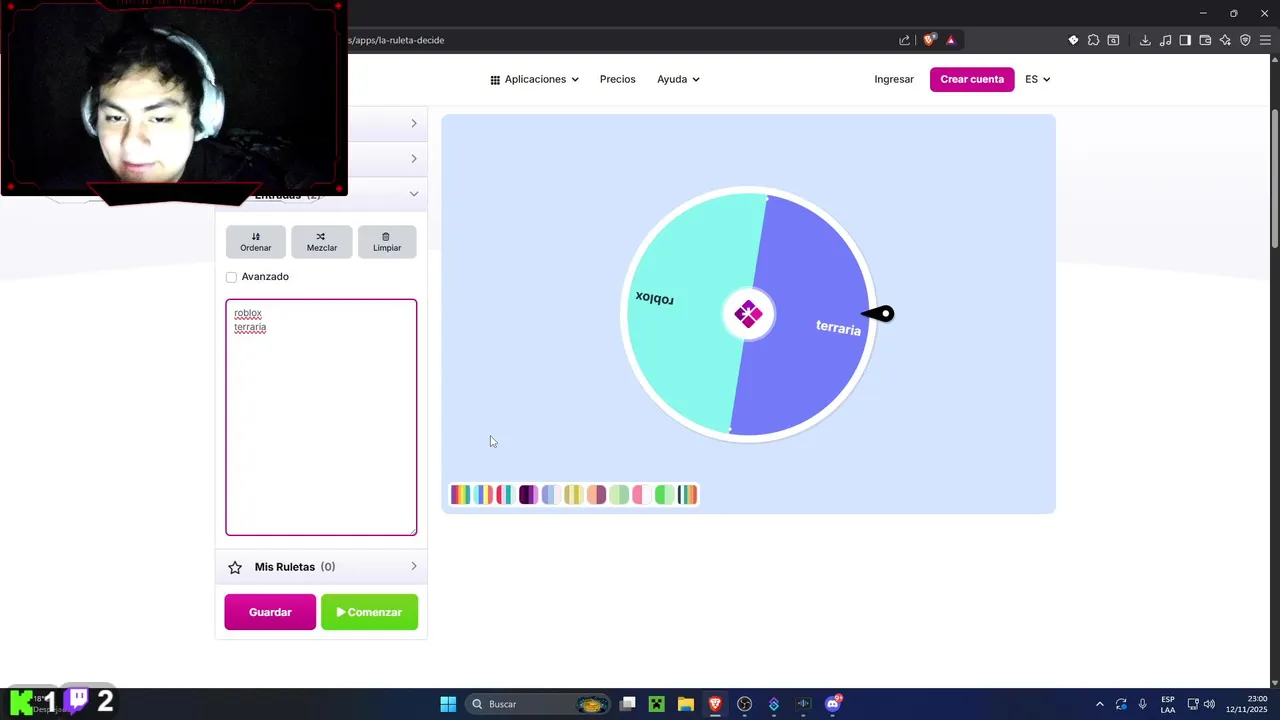Click the Crear cuenta button
Screen dimensions: 1280x720
(972, 79)
